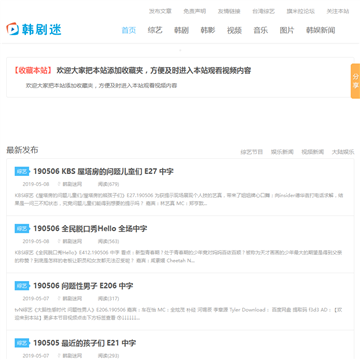Open the 友情链接 top link
360x360 pixels.
229,11
